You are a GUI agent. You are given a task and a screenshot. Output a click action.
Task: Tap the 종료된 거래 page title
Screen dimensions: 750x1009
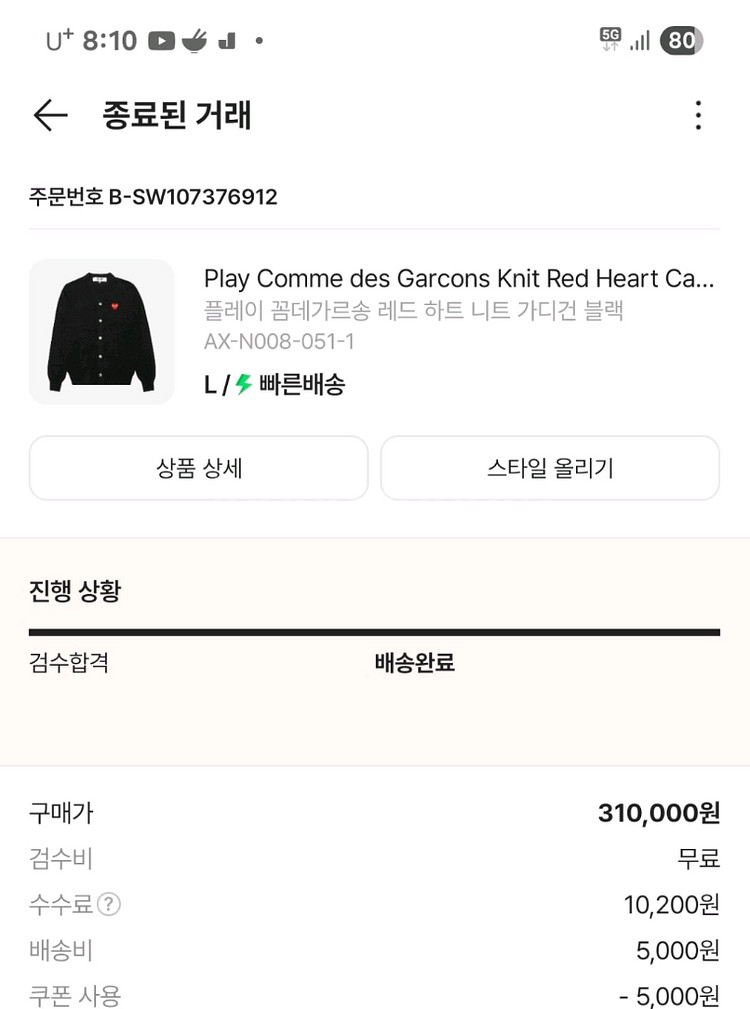177,116
